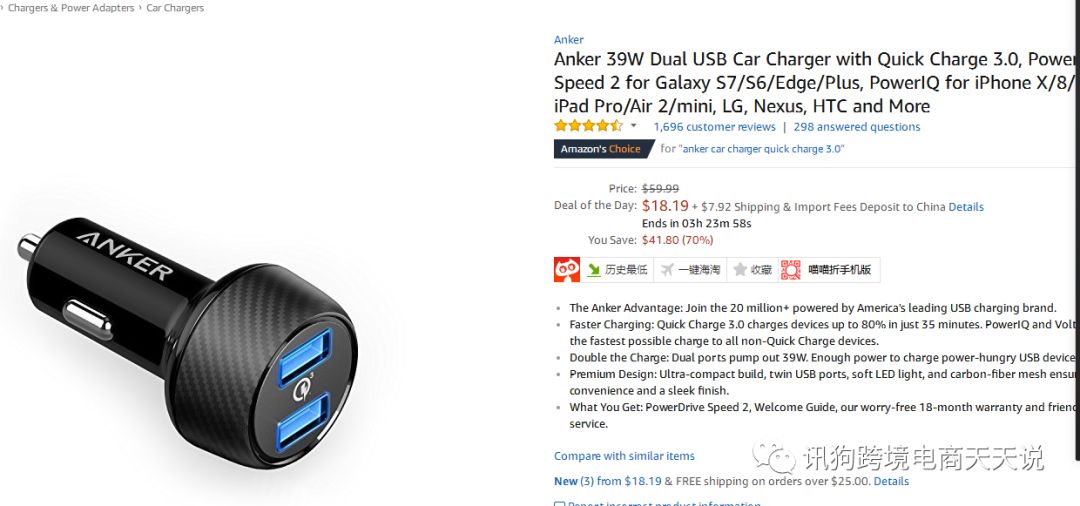Click the Amazon's Choice badge
Image resolution: width=1080 pixels, height=506 pixels.
(602, 149)
